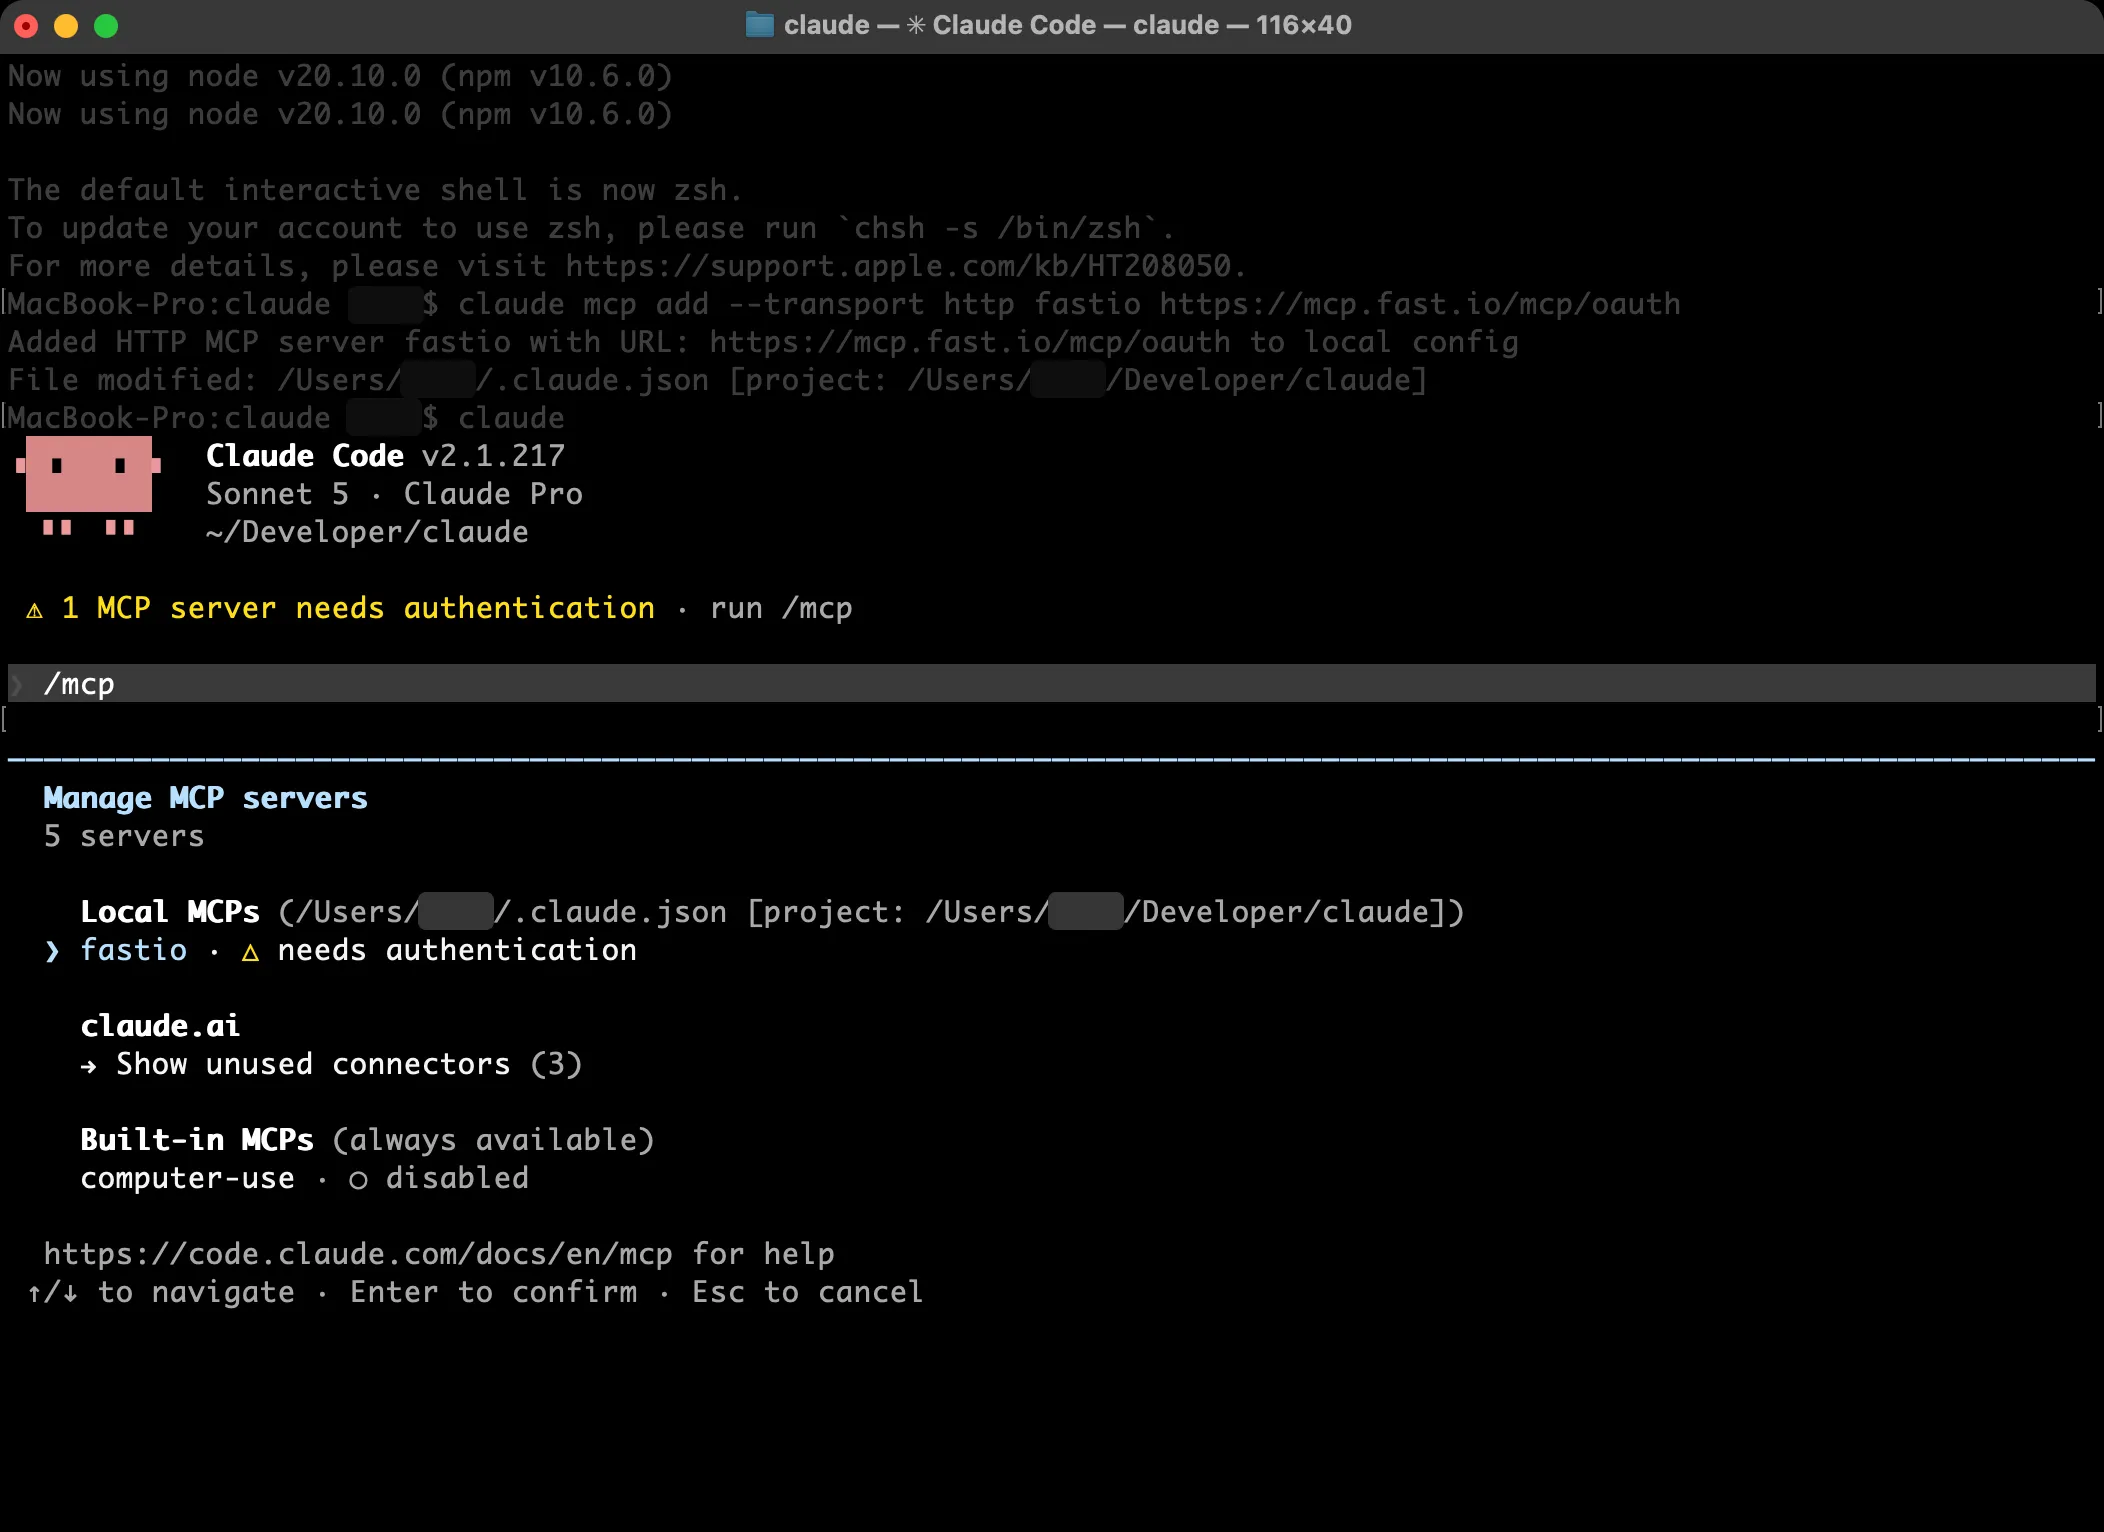This screenshot has height=1532, width=2104.
Task: Click the 'chsh -s /bin/zsh' command text
Action: [x=997, y=228]
